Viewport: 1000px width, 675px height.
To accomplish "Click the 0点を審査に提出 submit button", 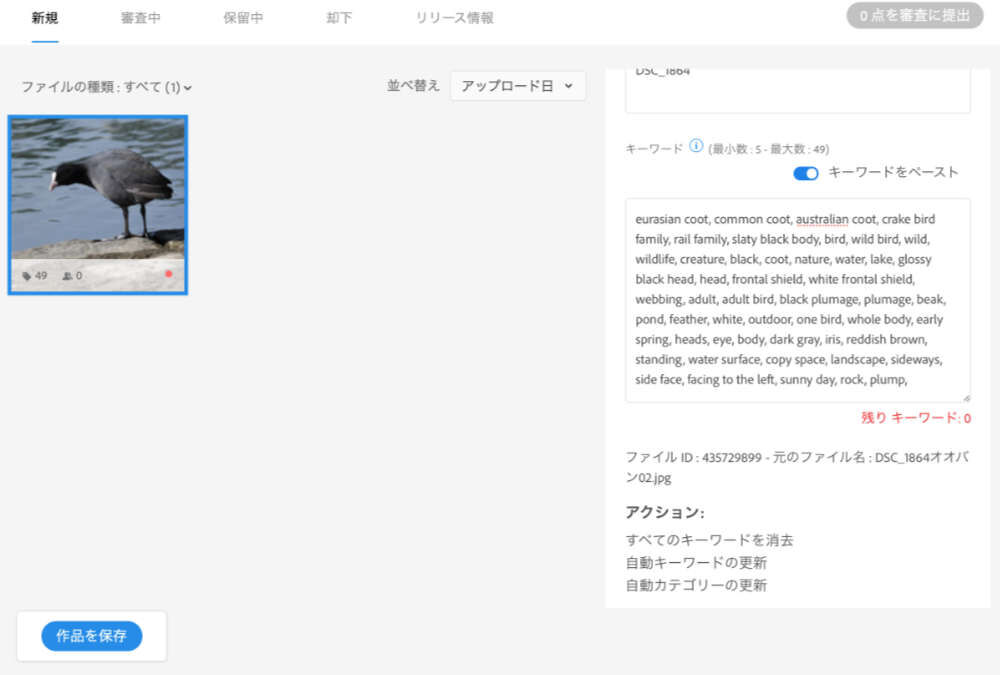I will tap(913, 16).
